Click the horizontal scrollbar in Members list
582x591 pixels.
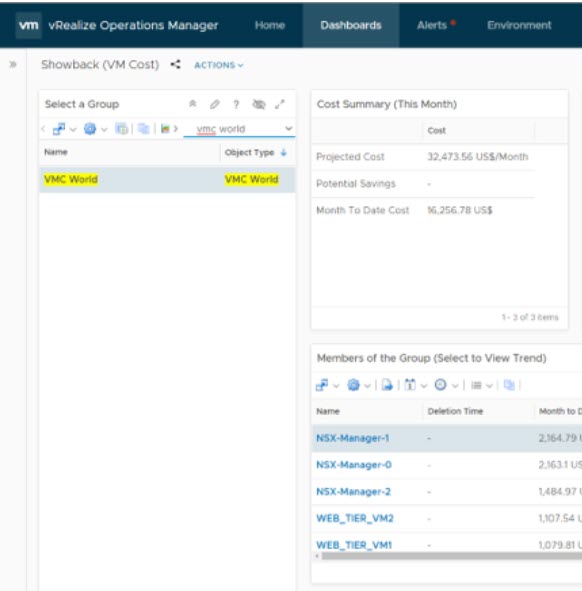pyautogui.click(x=450, y=556)
